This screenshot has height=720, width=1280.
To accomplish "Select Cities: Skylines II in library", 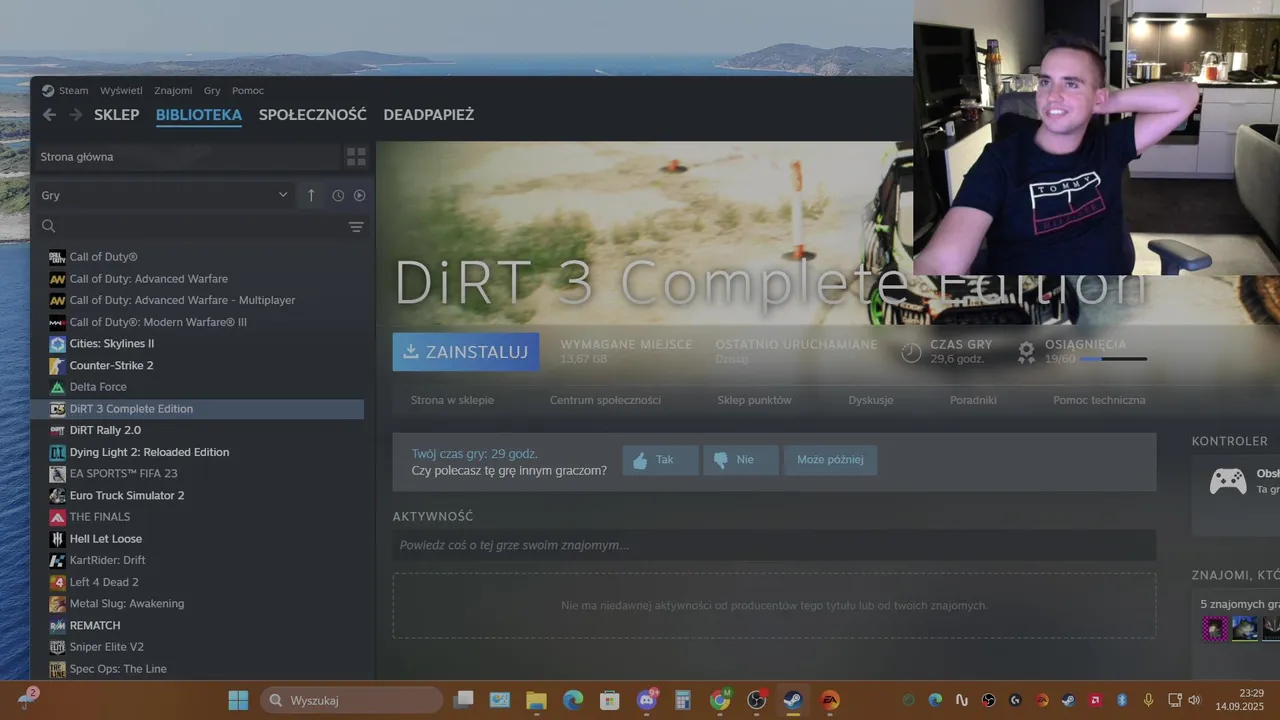I will [x=197, y=343].
